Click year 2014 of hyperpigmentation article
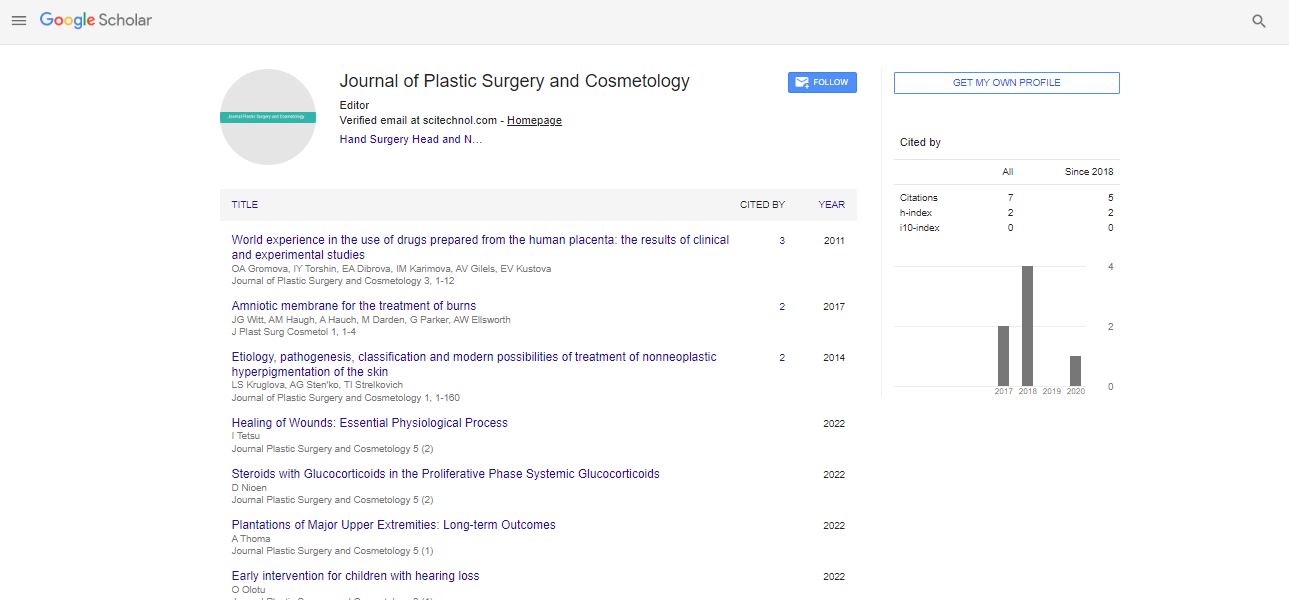The image size is (1289, 600). [834, 358]
